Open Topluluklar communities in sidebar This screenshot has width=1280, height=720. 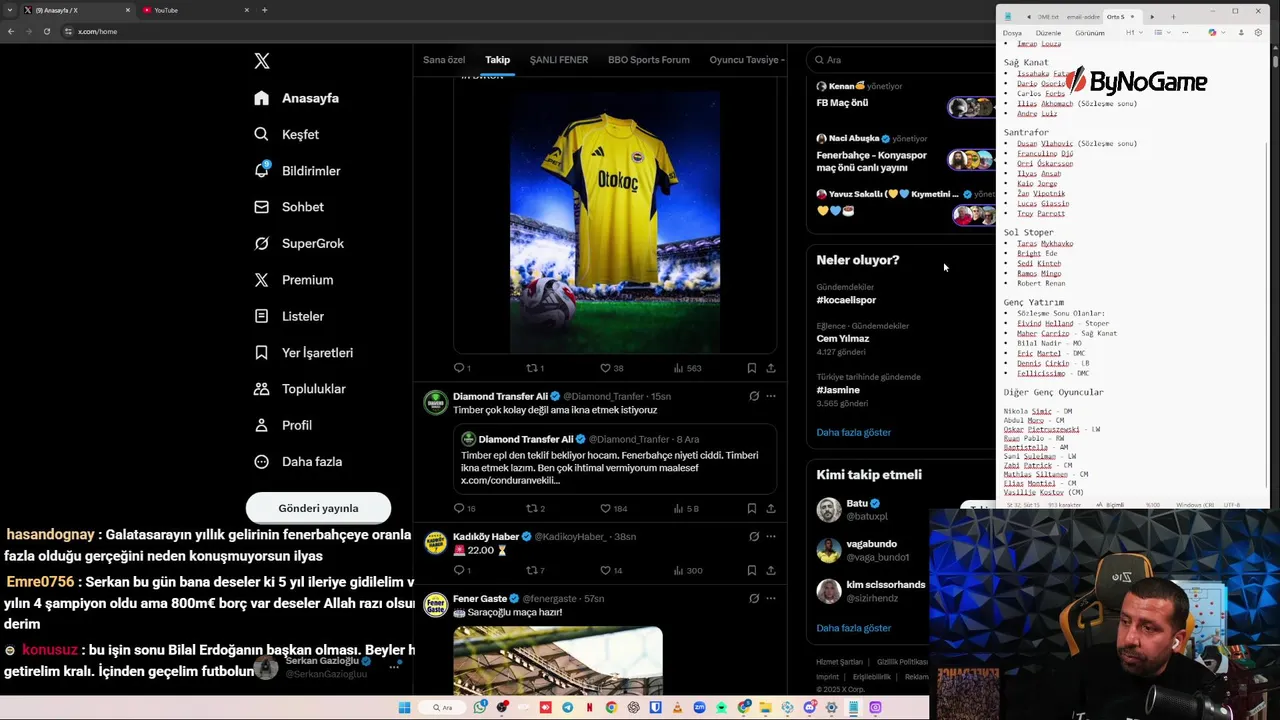click(299, 389)
